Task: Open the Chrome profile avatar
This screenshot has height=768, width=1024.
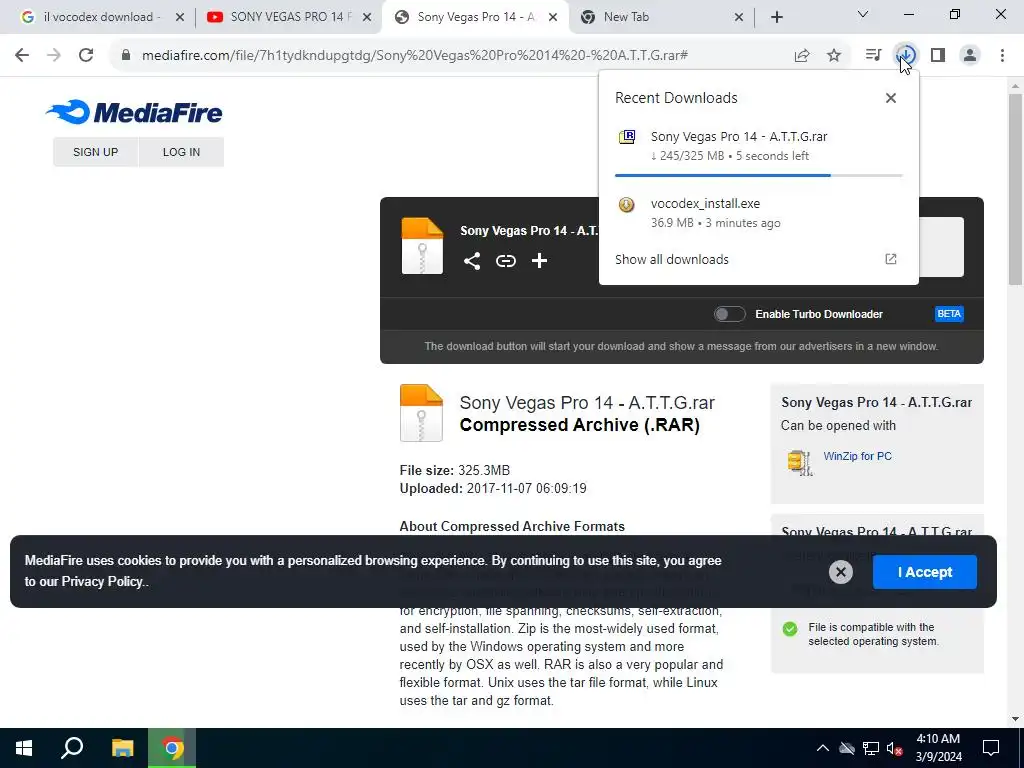Action: click(970, 55)
